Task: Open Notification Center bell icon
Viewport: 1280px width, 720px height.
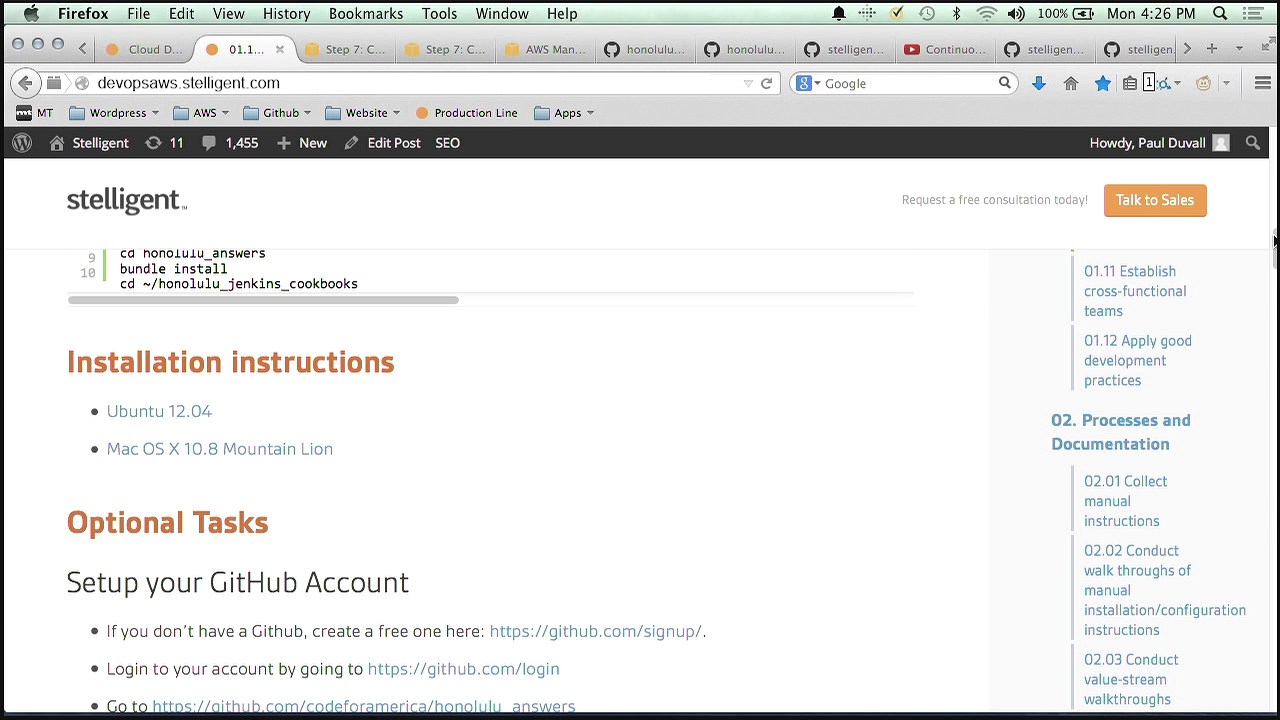Action: 839,14
